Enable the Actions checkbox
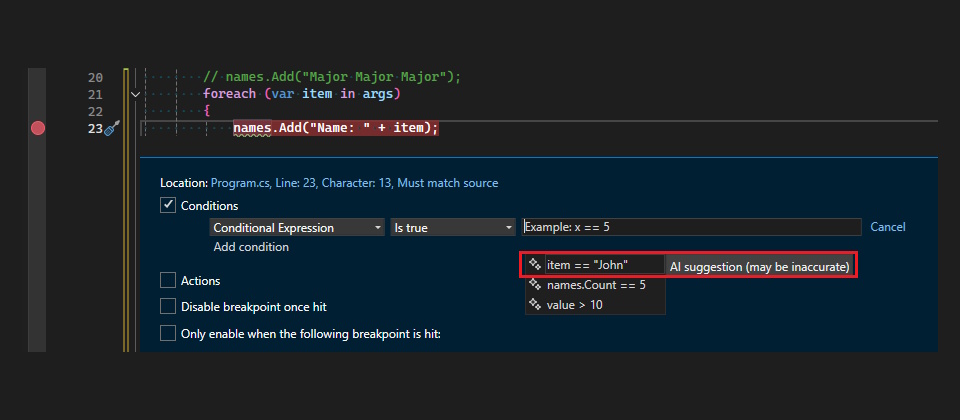The image size is (960, 420). click(168, 281)
